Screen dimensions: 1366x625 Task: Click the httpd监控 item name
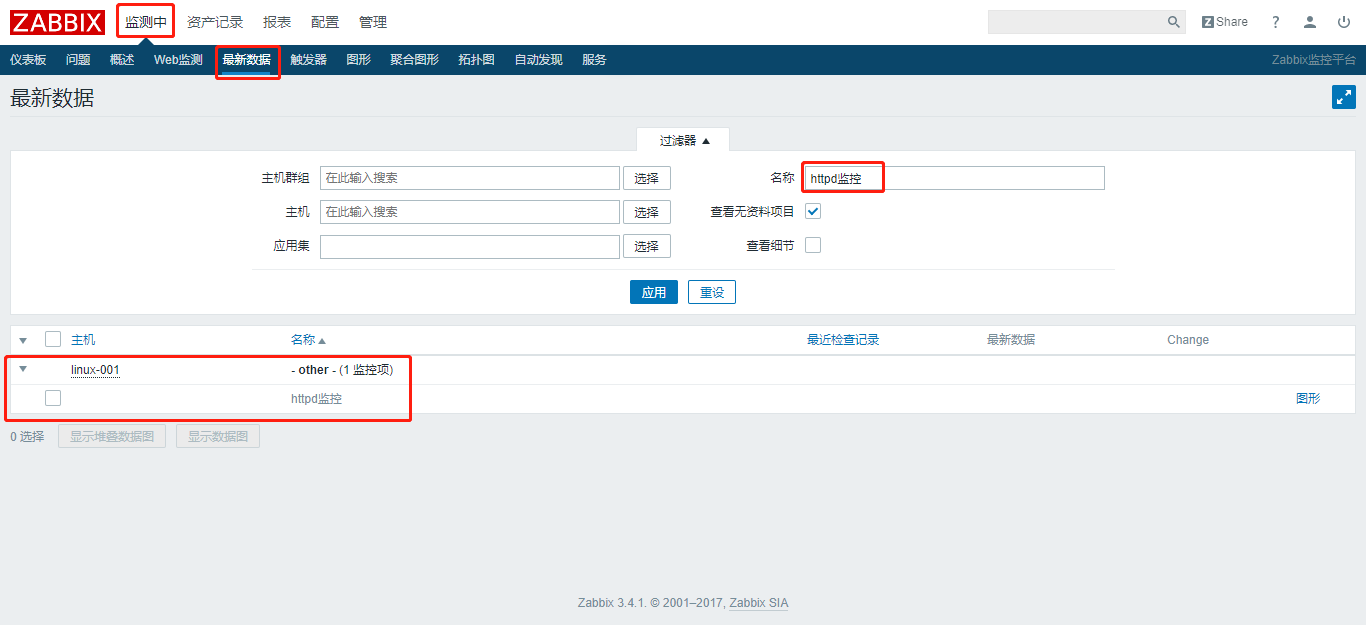click(x=316, y=398)
